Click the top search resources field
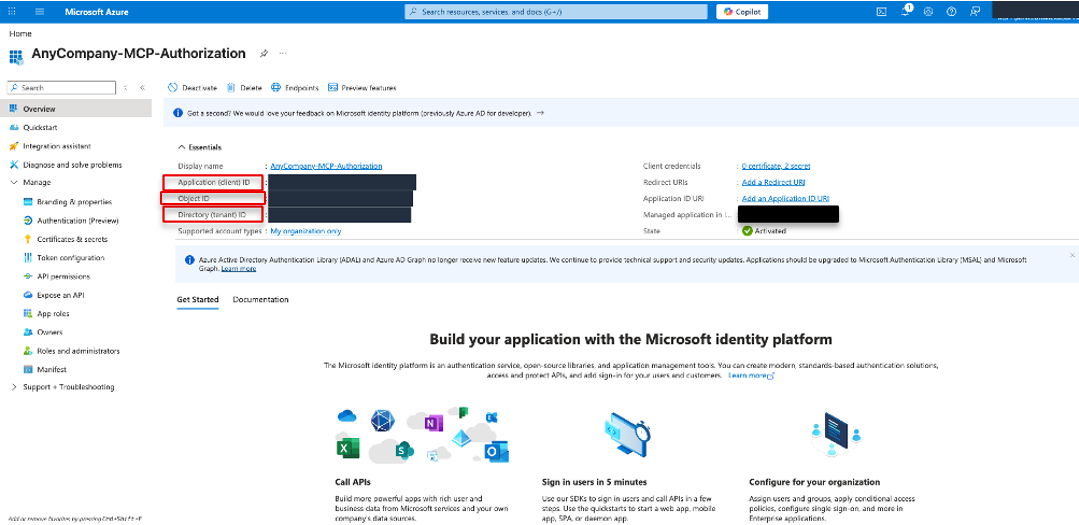Image resolution: width=1079 pixels, height=525 pixels. [556, 12]
